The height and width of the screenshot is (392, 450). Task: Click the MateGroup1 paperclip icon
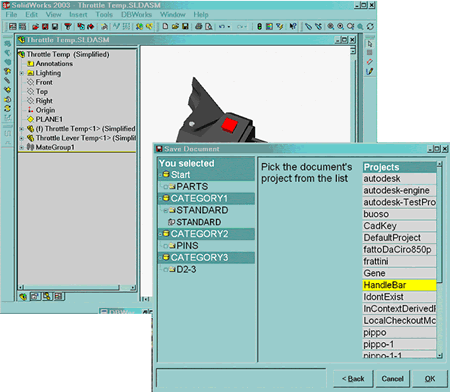30,147
